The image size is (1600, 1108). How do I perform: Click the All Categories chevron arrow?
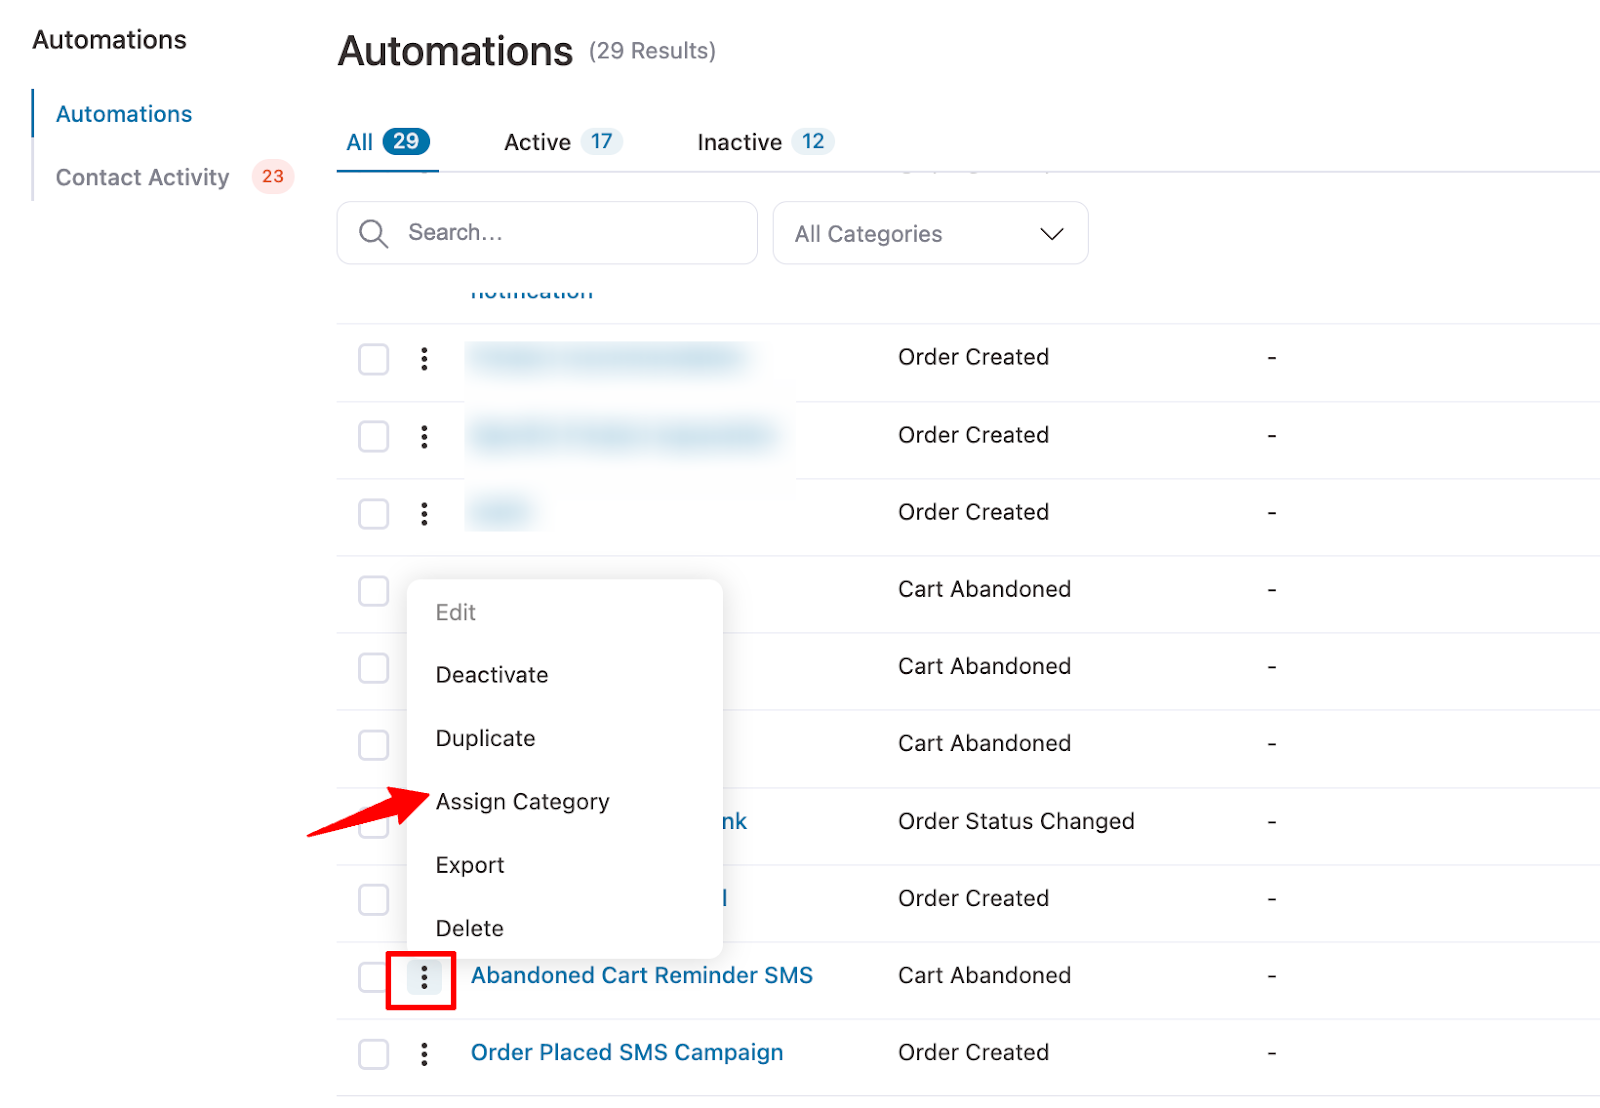pyautogui.click(x=1051, y=234)
